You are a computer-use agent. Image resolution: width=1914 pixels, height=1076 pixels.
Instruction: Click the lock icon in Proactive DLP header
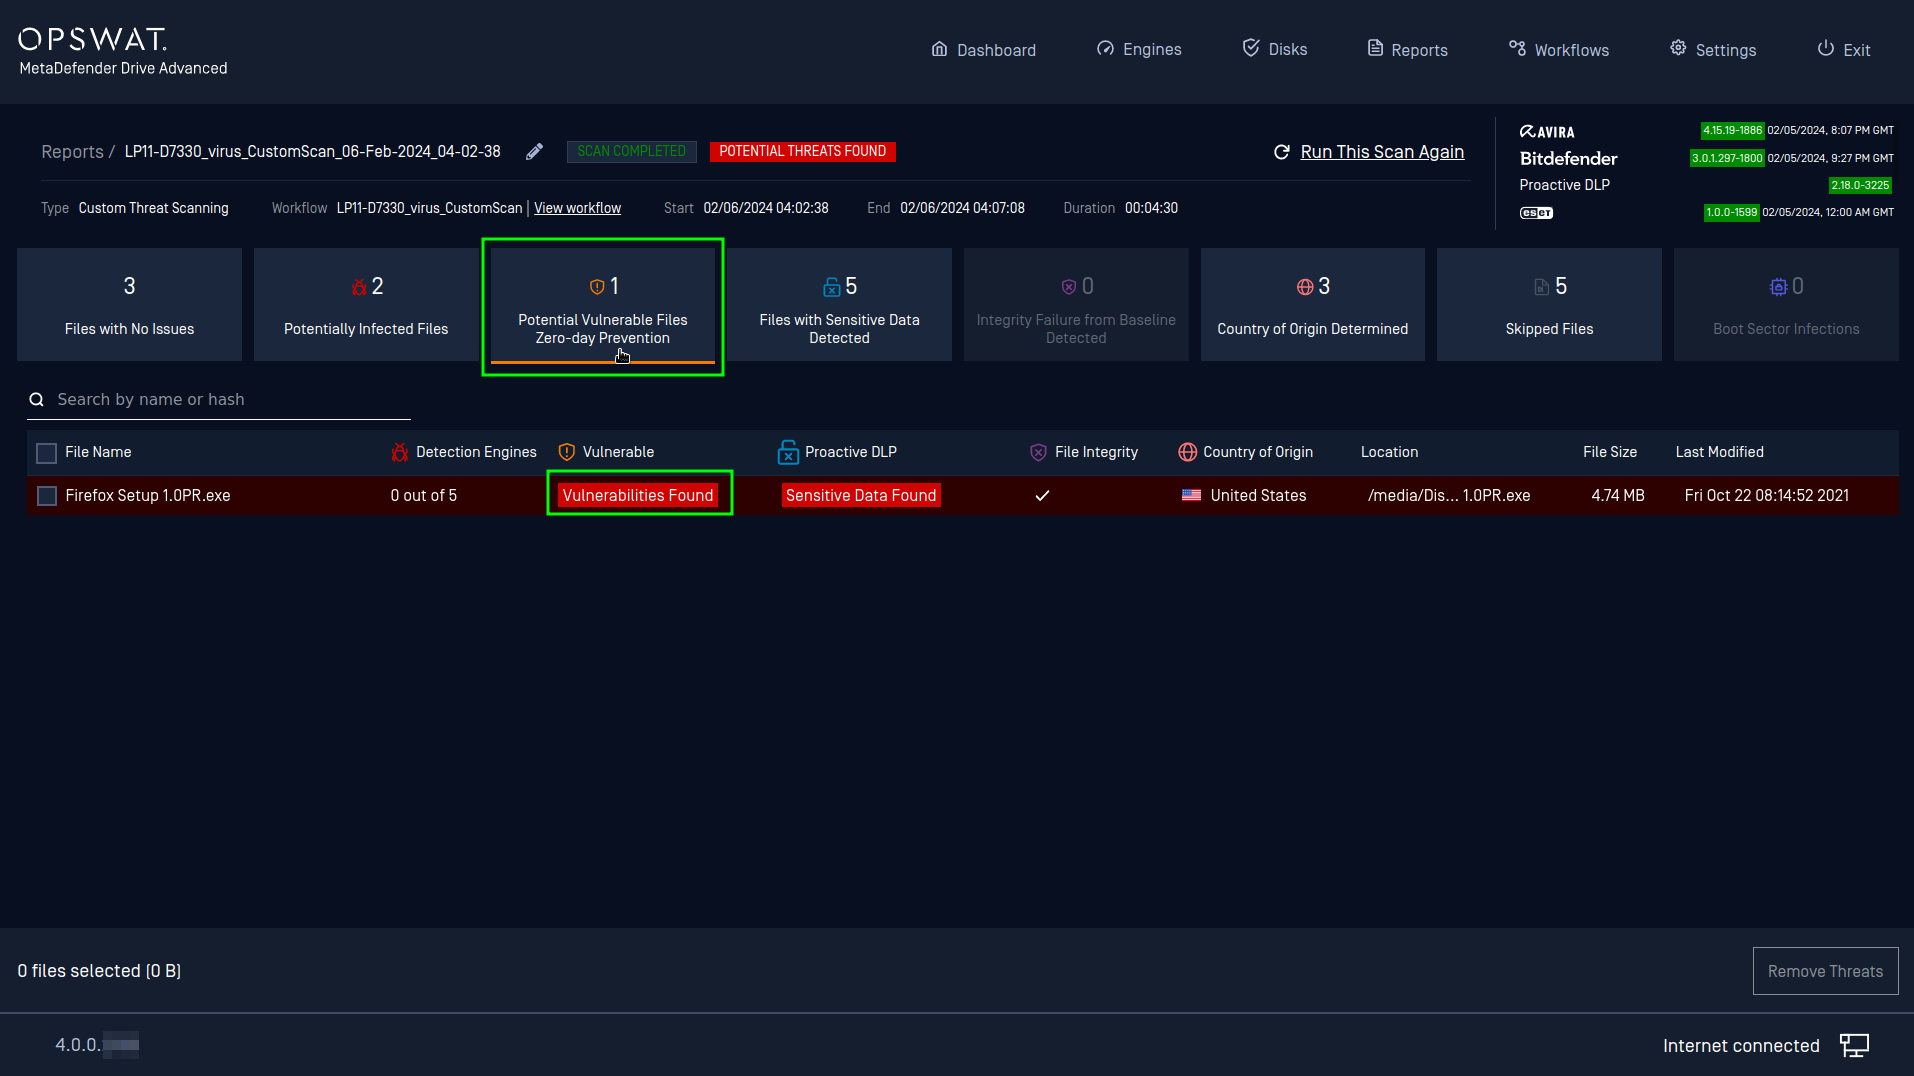788,452
